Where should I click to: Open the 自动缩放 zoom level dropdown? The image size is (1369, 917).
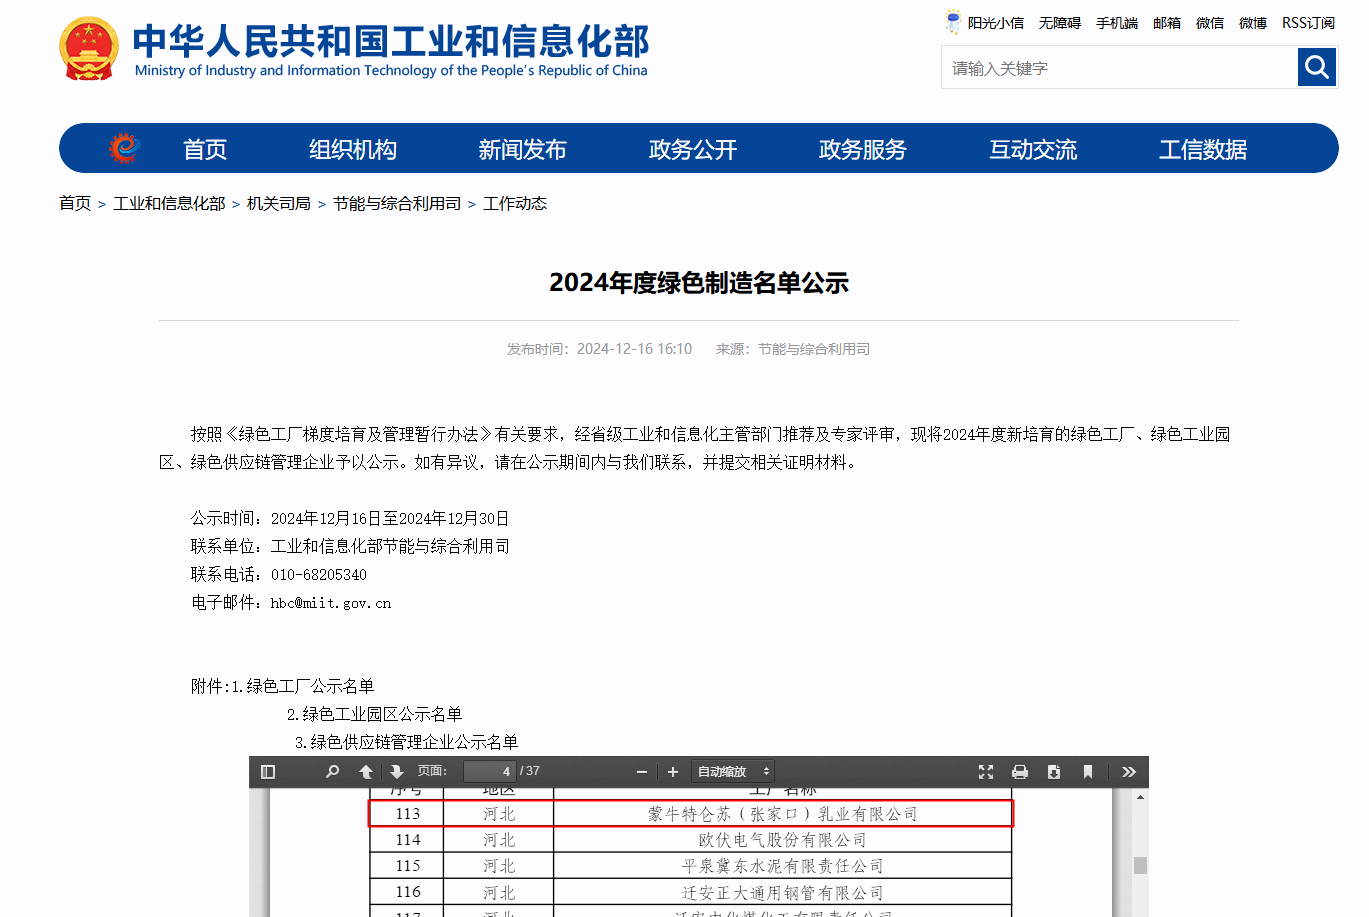click(x=733, y=771)
